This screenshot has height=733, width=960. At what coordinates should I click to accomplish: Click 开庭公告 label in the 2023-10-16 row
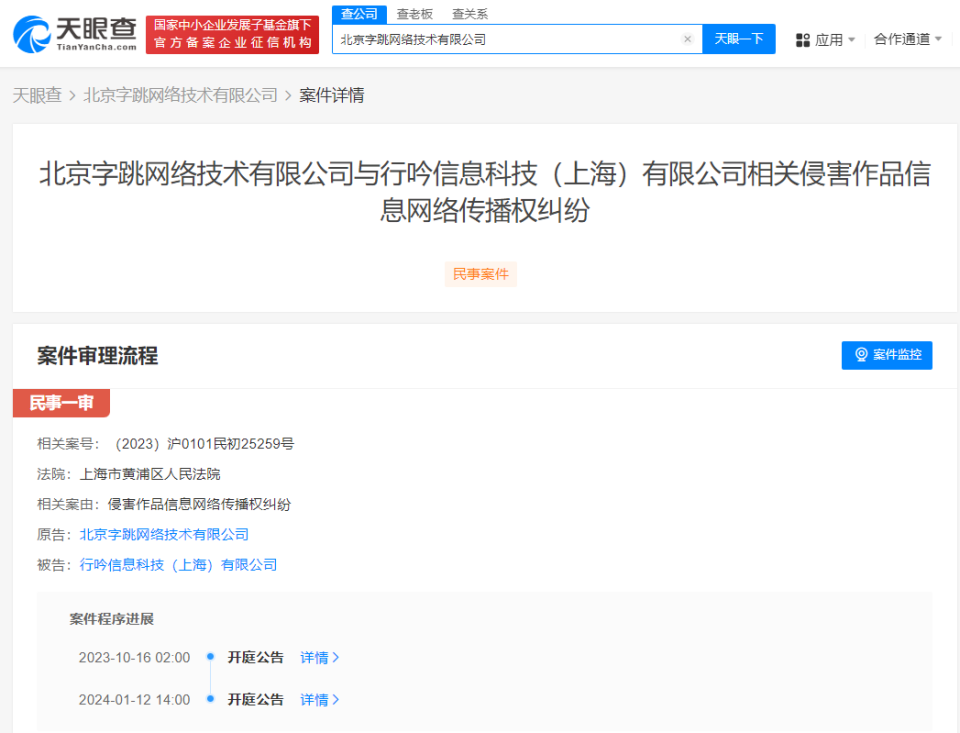click(x=255, y=658)
